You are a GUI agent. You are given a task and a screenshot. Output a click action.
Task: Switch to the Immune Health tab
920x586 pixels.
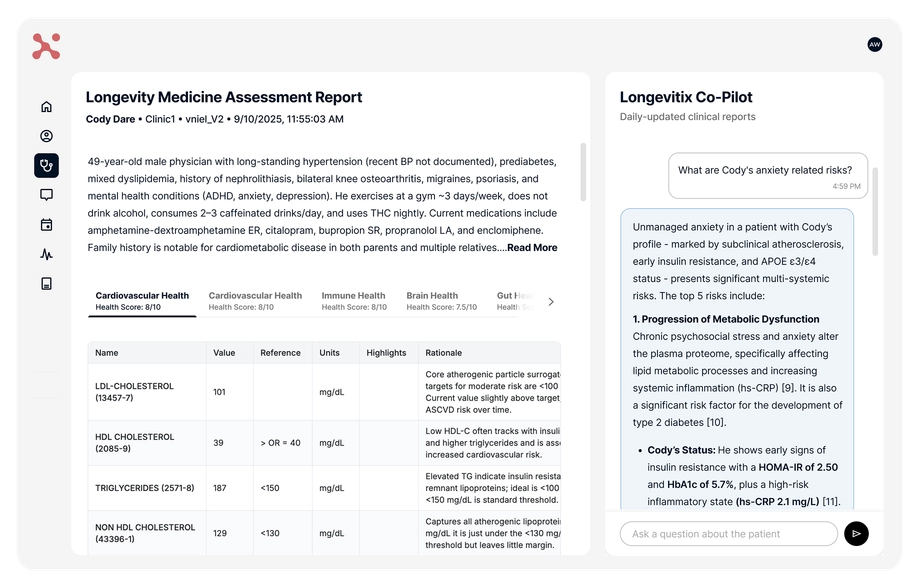point(353,300)
